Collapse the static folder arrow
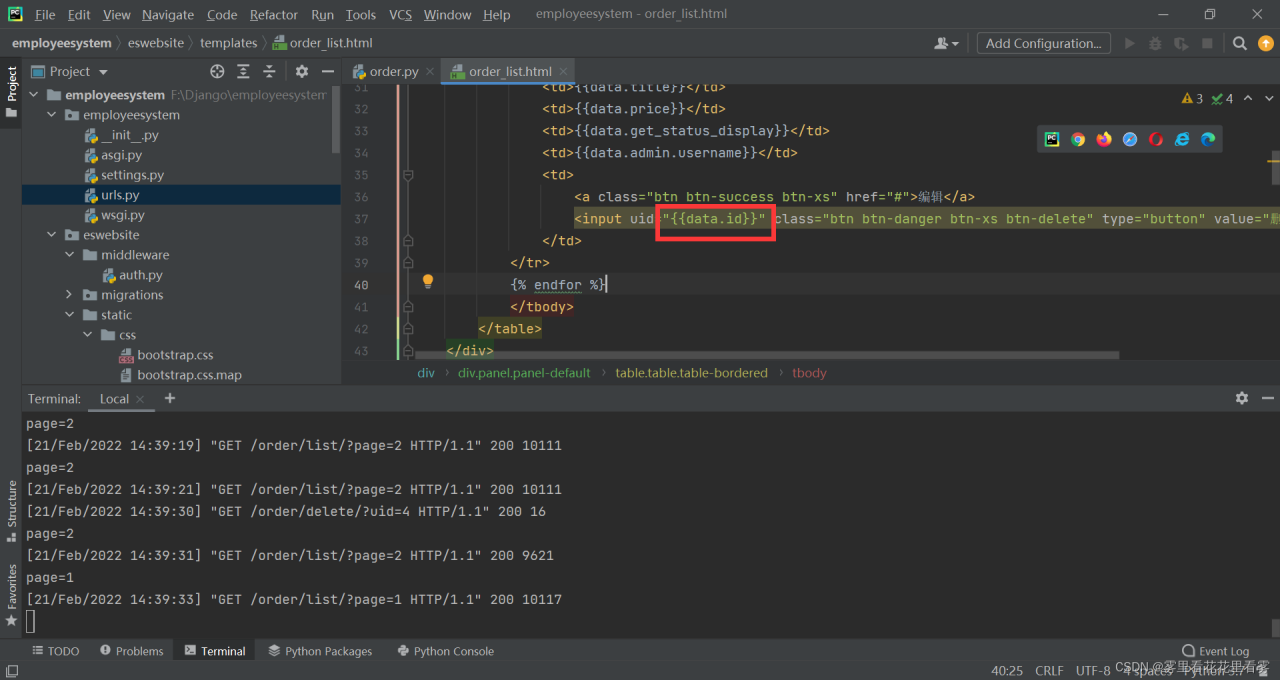This screenshot has height=680, width=1280. point(70,315)
